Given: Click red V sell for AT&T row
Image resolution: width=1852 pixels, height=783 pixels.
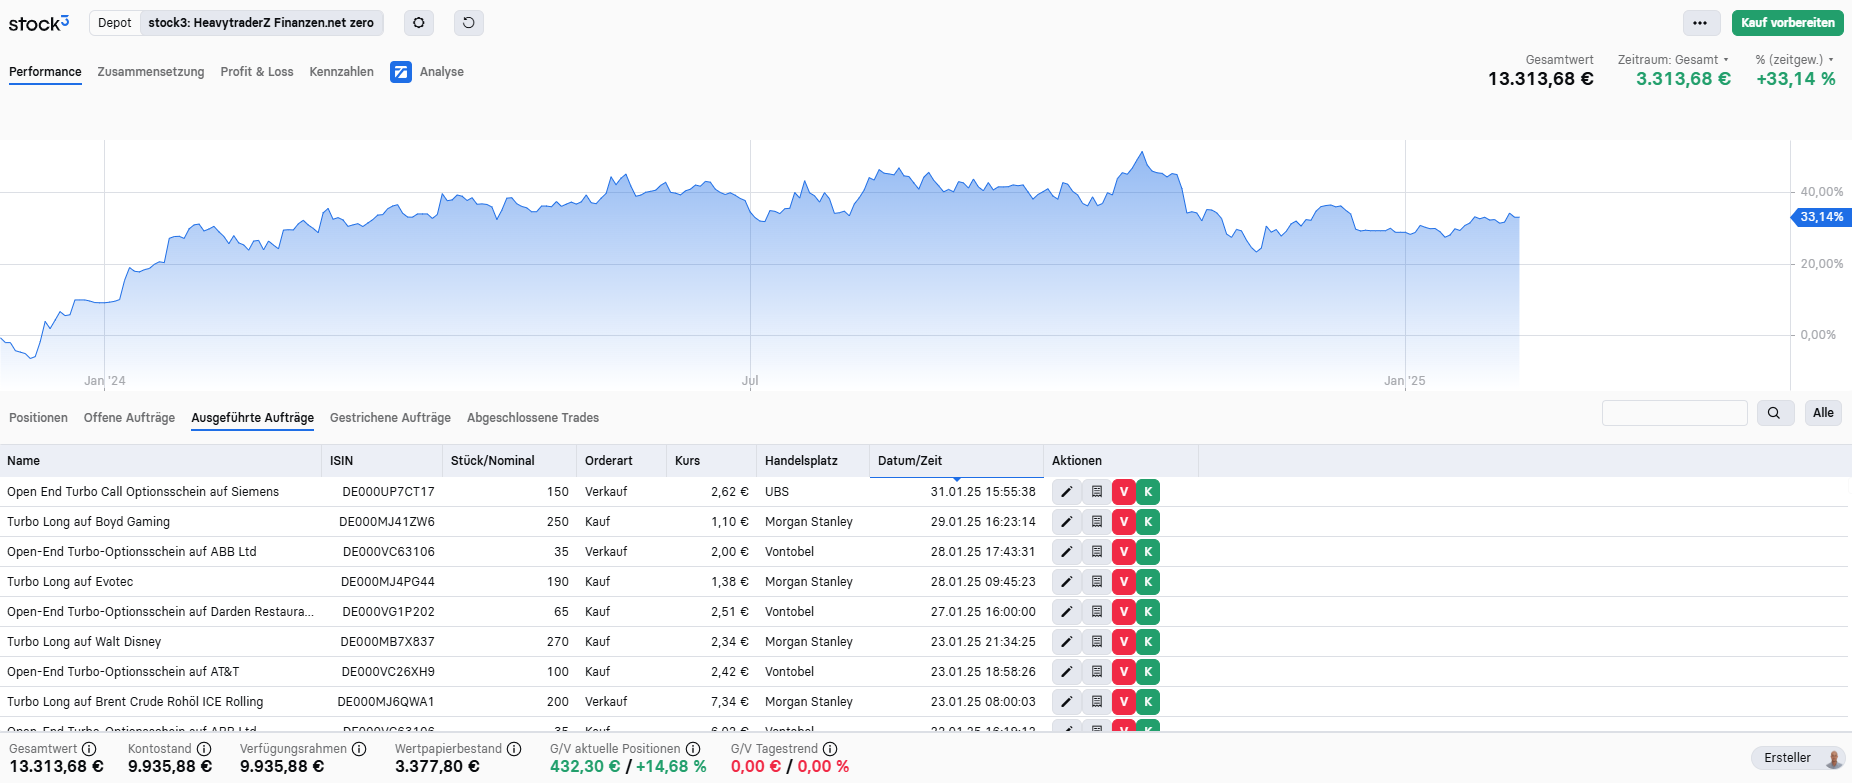Looking at the screenshot, I should point(1124,672).
